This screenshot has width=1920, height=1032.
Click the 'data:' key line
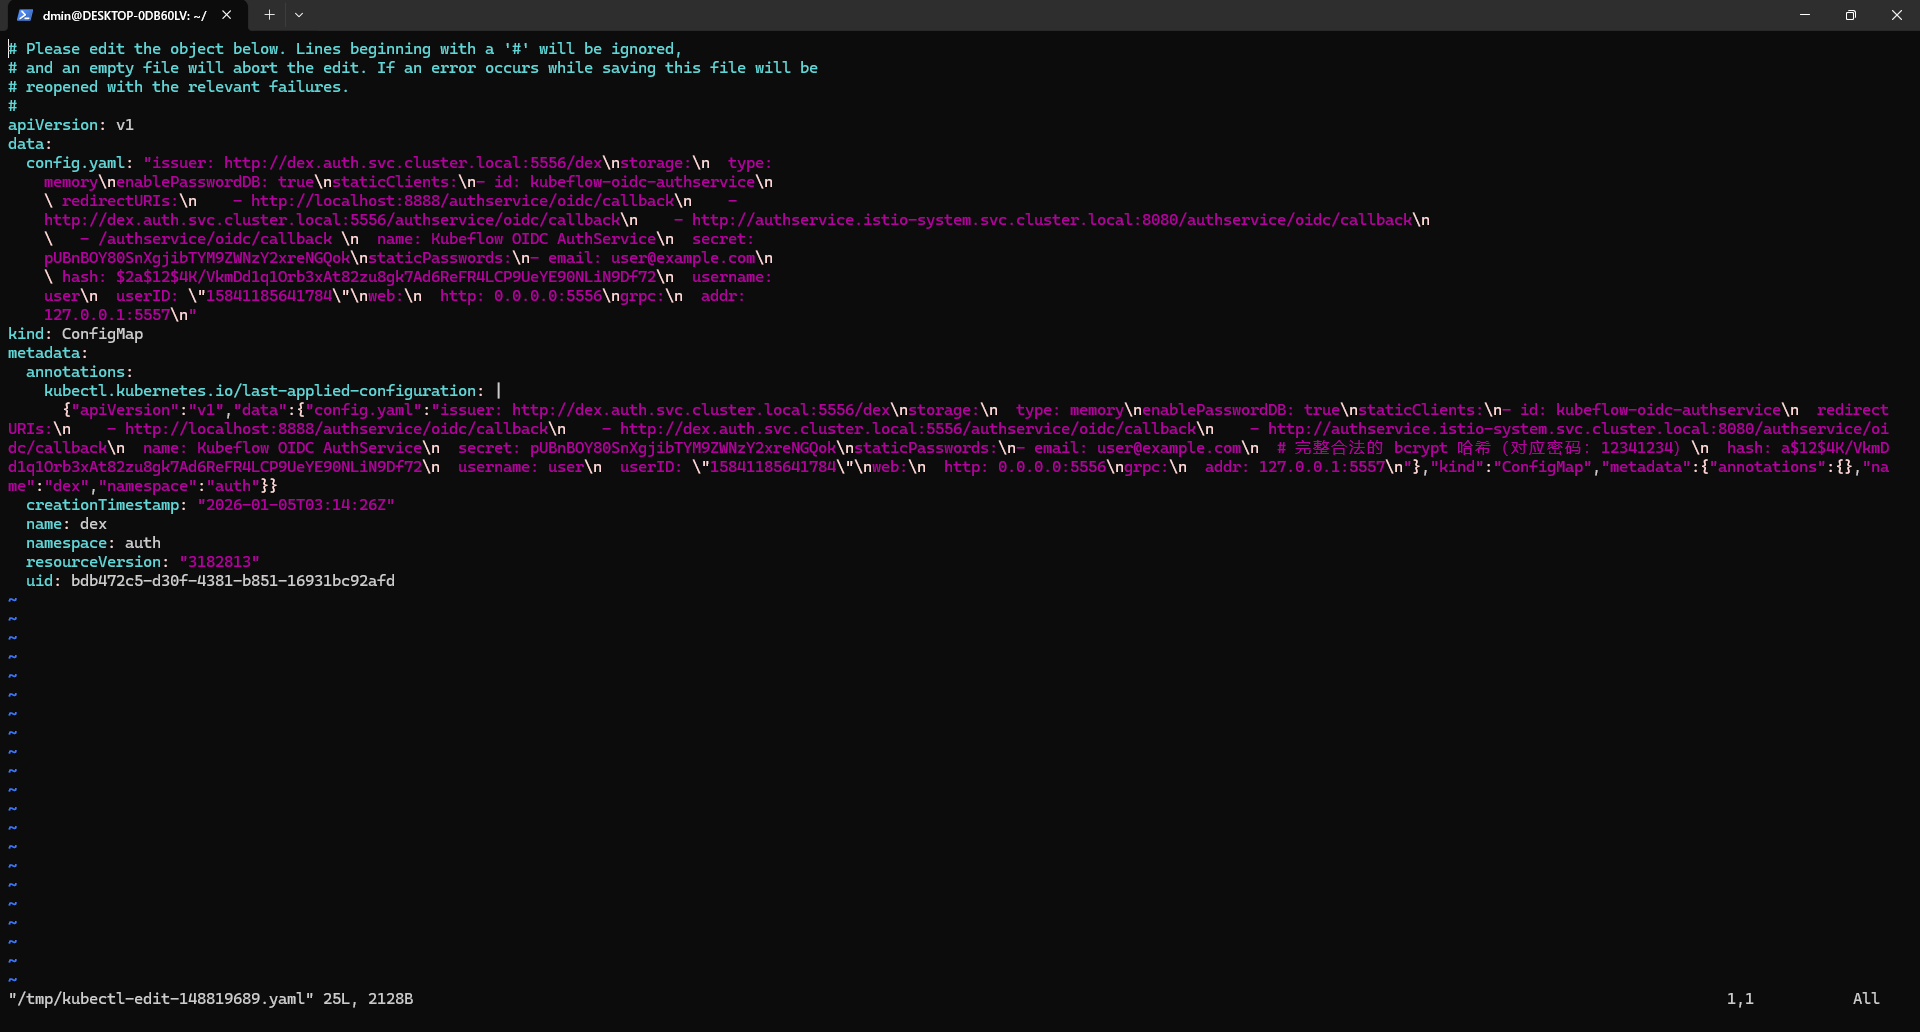[x=30, y=144]
